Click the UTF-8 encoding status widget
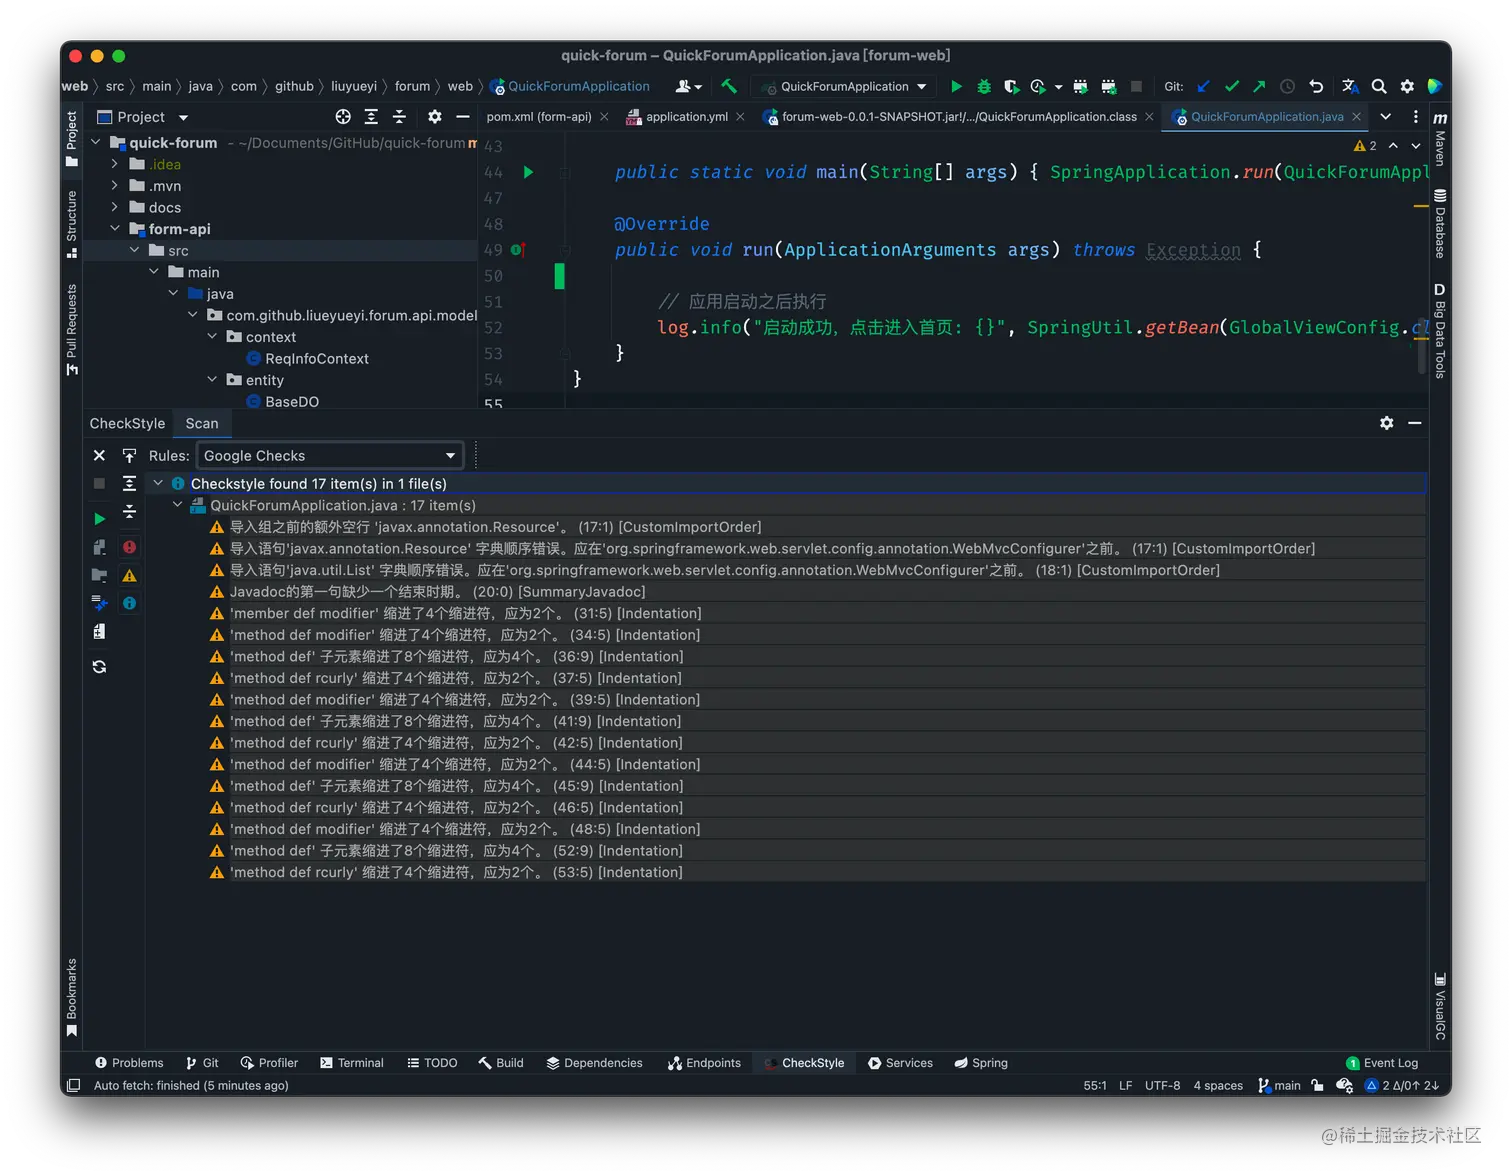 [x=1162, y=1086]
